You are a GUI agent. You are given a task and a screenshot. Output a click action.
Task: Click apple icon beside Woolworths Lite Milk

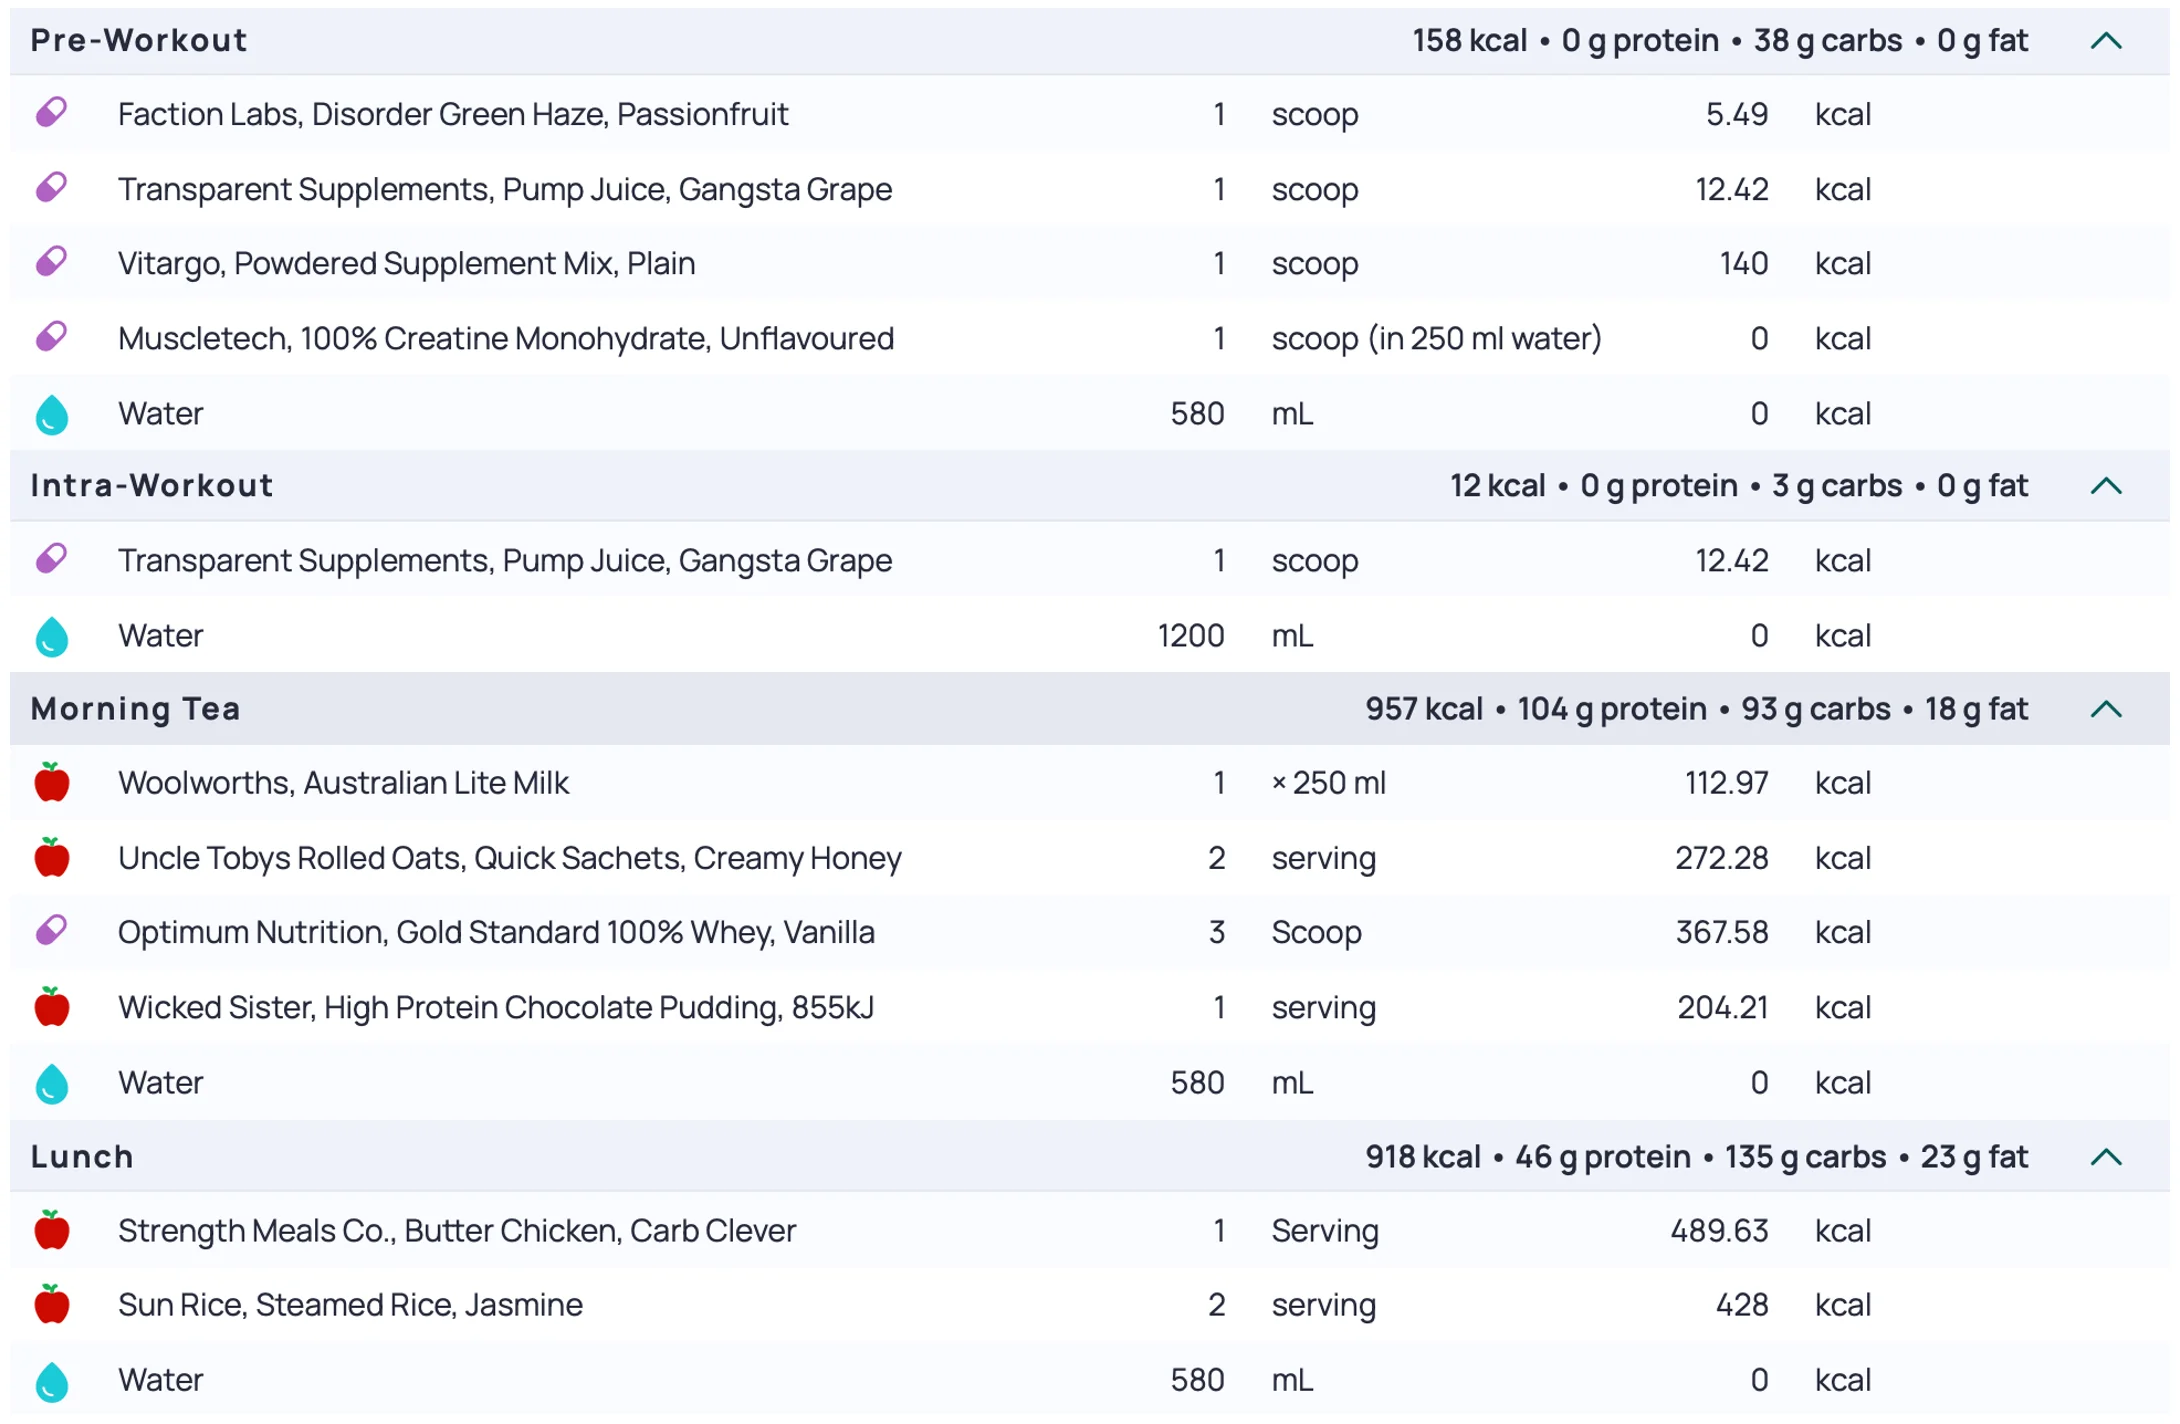point(52,782)
